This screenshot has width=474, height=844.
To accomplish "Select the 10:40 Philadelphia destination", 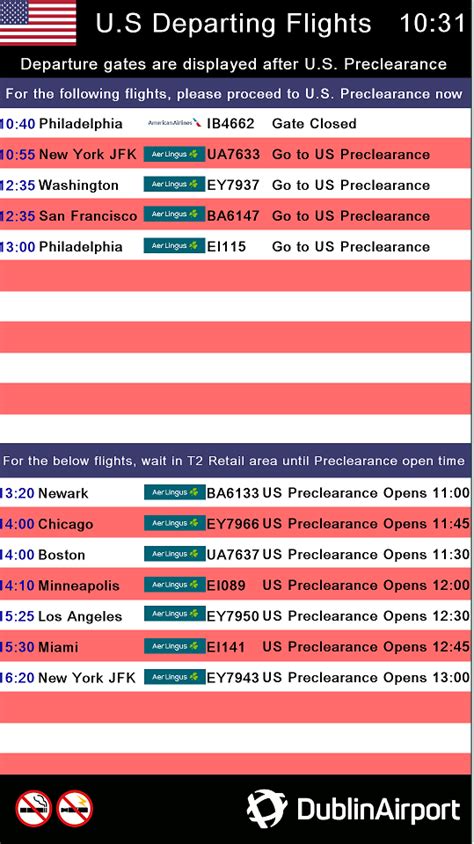I will pos(81,124).
